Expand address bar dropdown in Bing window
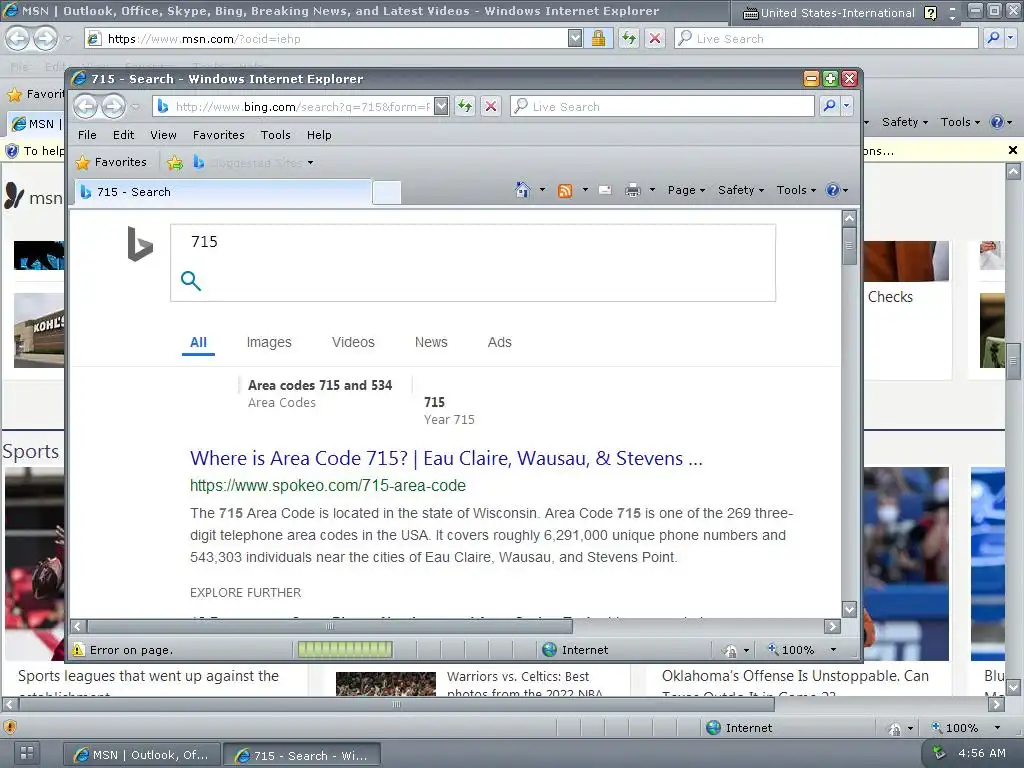The width and height of the screenshot is (1024, 768). (441, 106)
